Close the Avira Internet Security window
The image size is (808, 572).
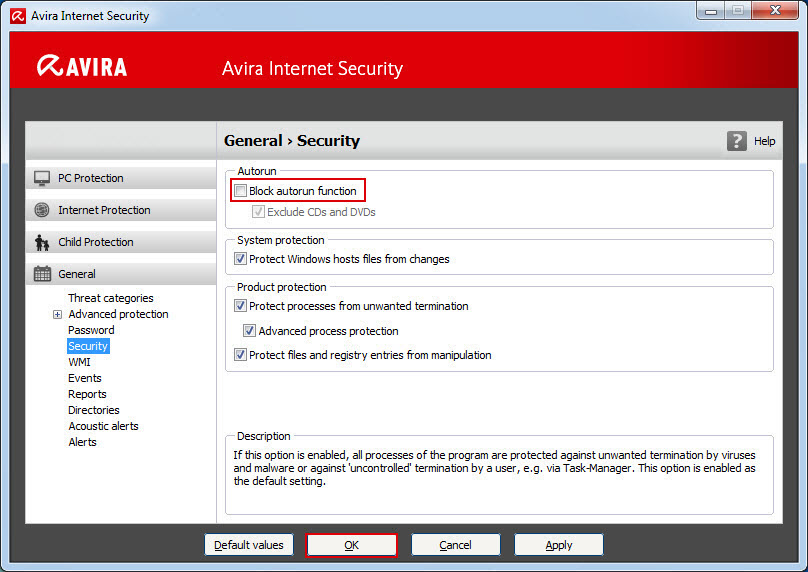tap(775, 11)
